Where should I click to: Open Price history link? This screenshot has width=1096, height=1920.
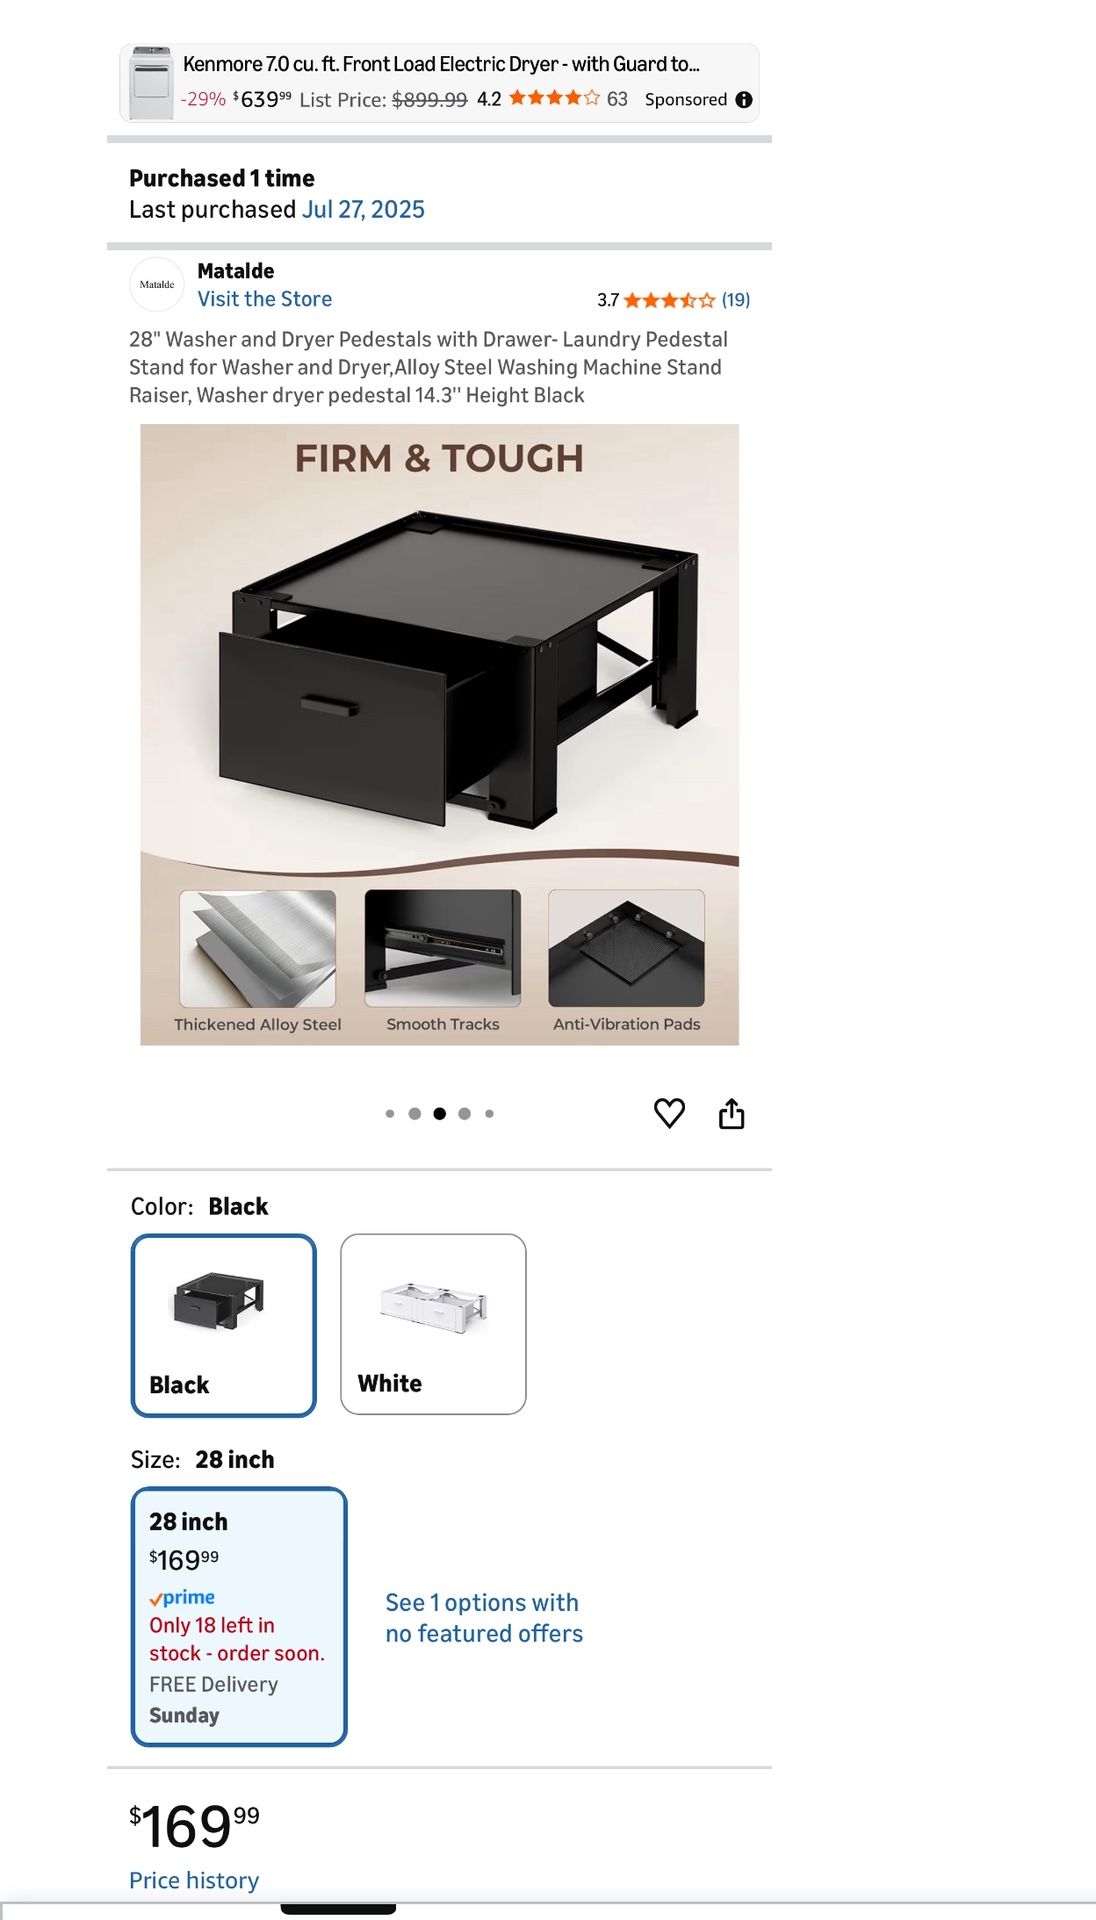[194, 1880]
